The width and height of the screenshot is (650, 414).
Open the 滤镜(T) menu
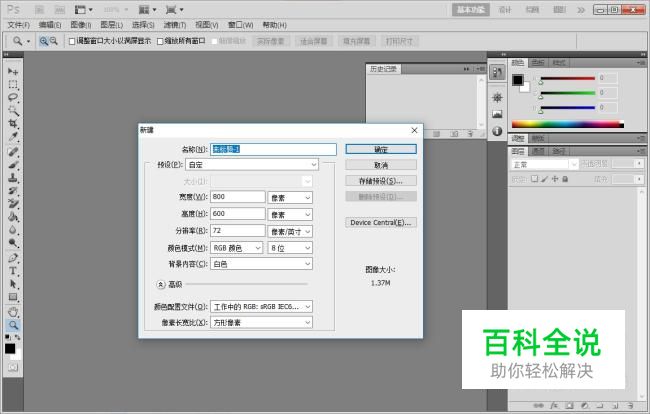175,25
